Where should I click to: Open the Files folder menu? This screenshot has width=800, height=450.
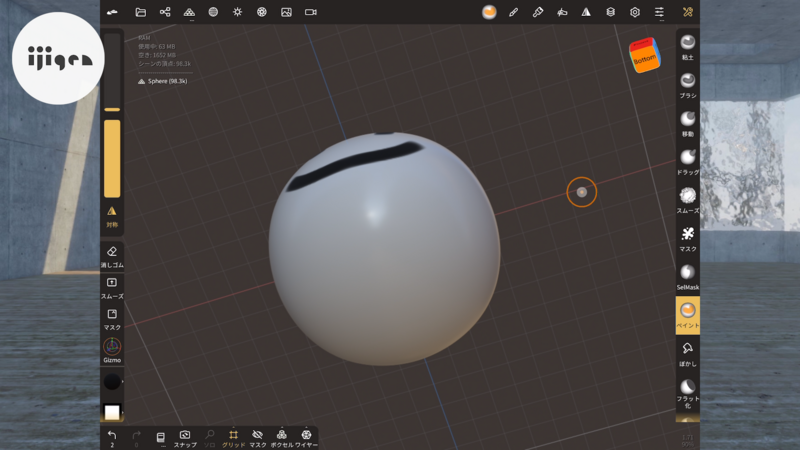click(140, 12)
